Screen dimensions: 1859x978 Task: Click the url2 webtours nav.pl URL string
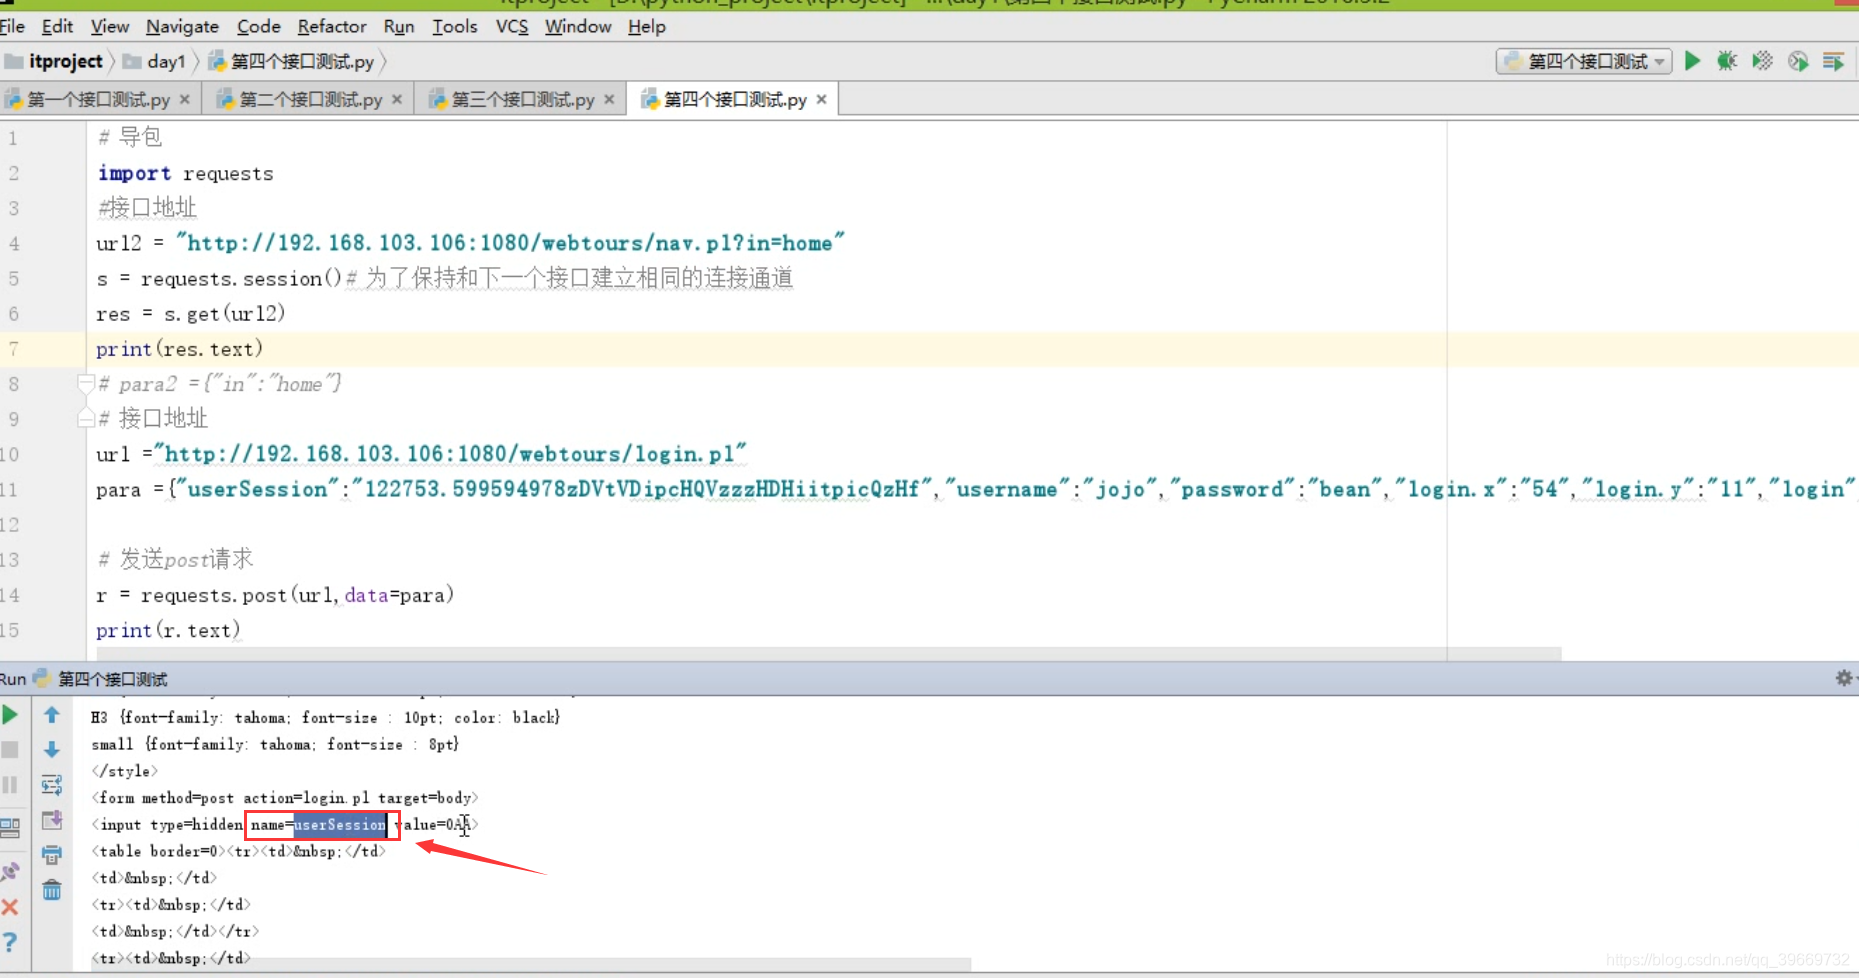(510, 243)
